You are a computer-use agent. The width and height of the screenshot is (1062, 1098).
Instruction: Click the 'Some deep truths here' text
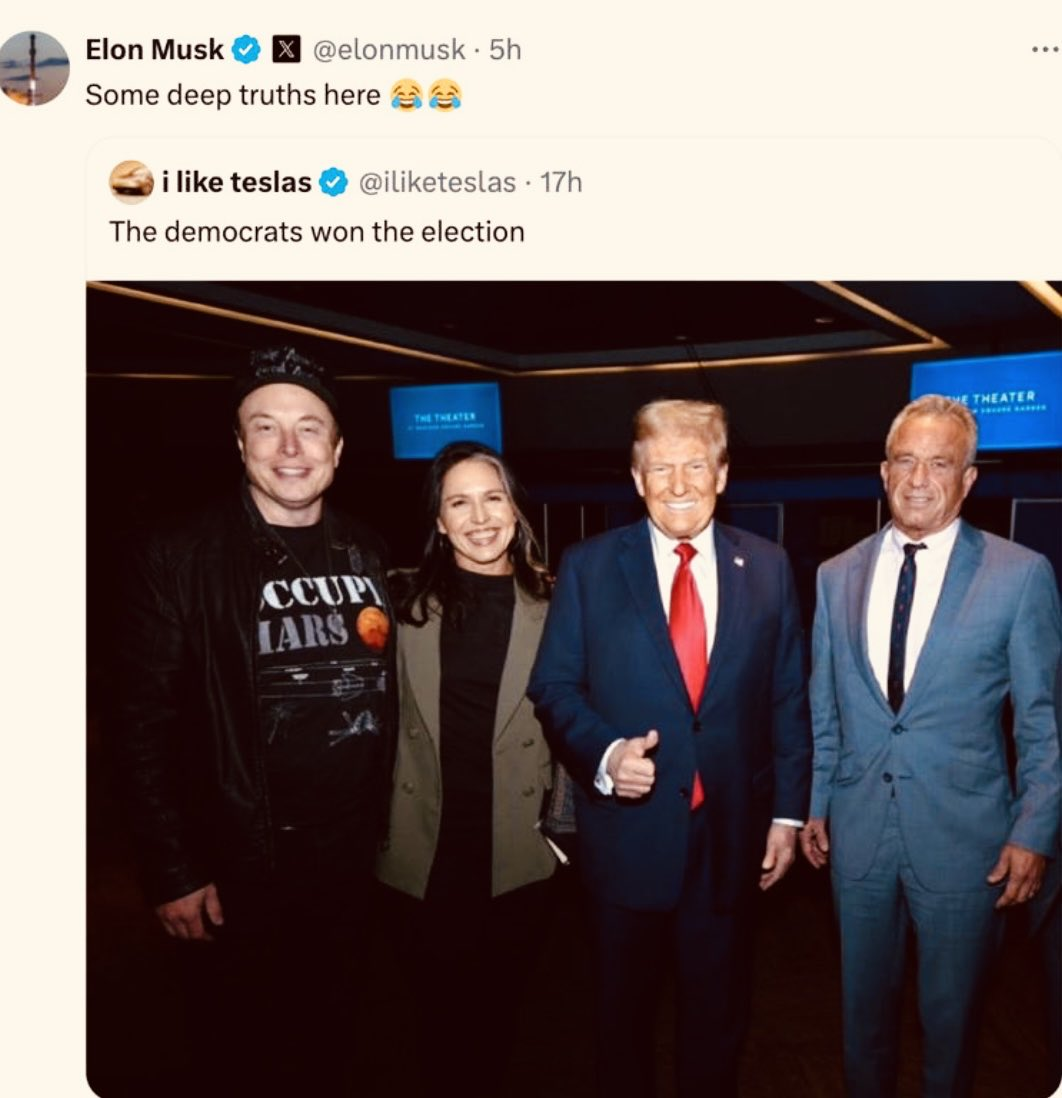[232, 95]
